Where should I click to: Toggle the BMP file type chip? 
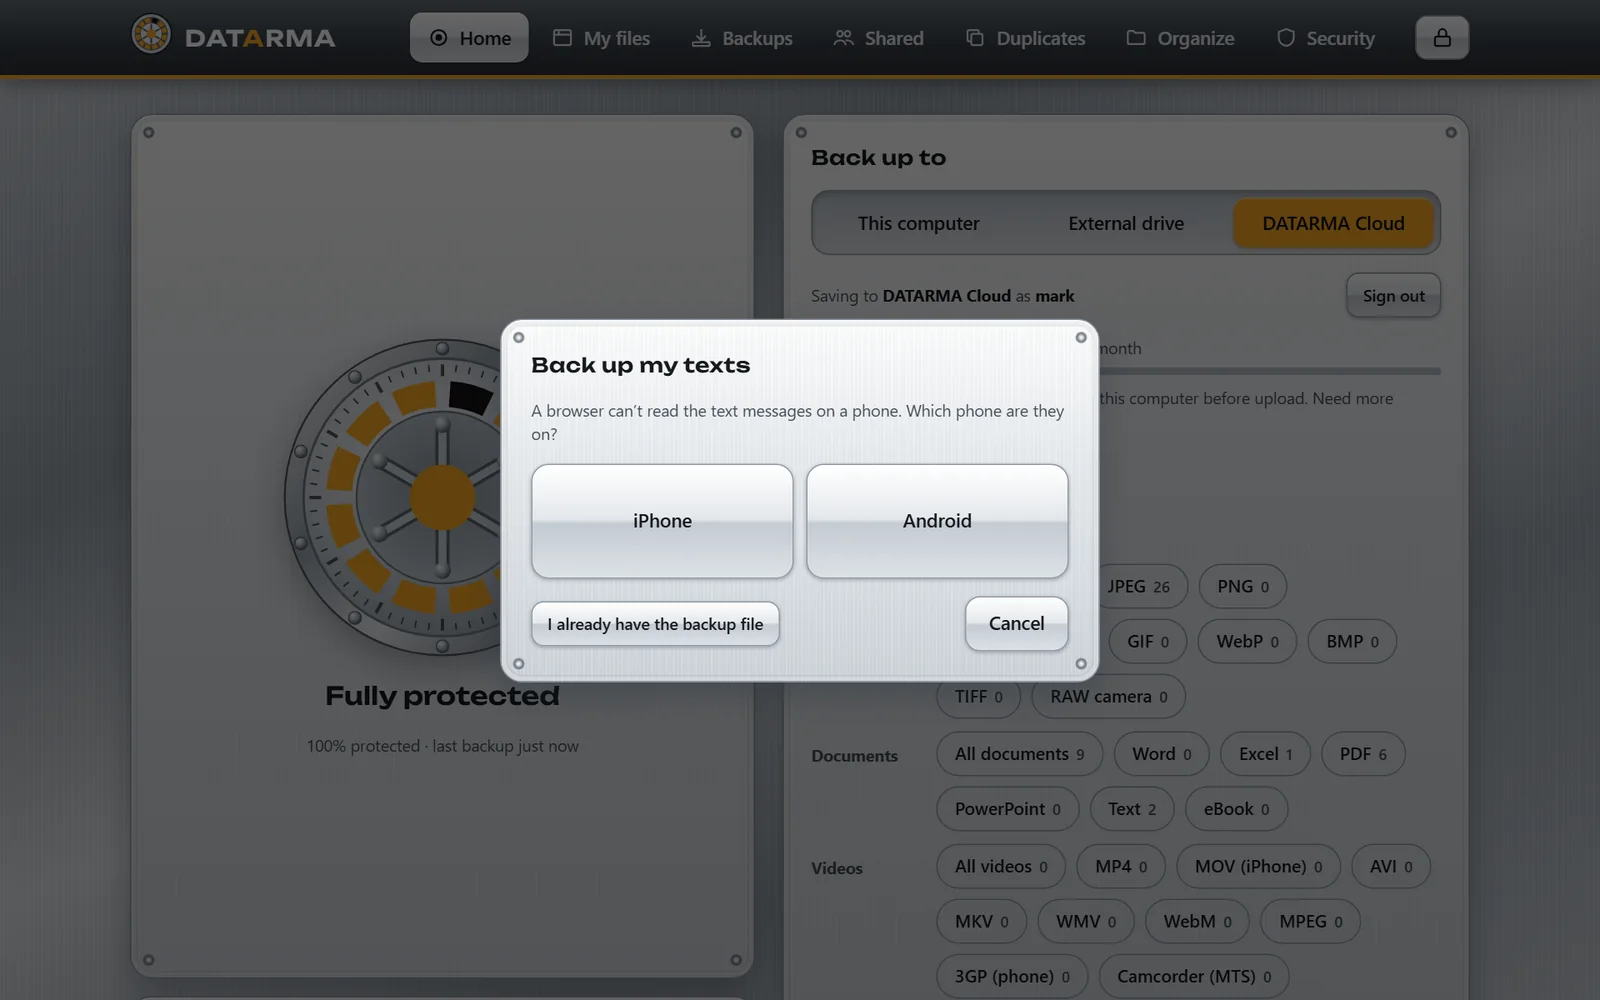(1352, 641)
